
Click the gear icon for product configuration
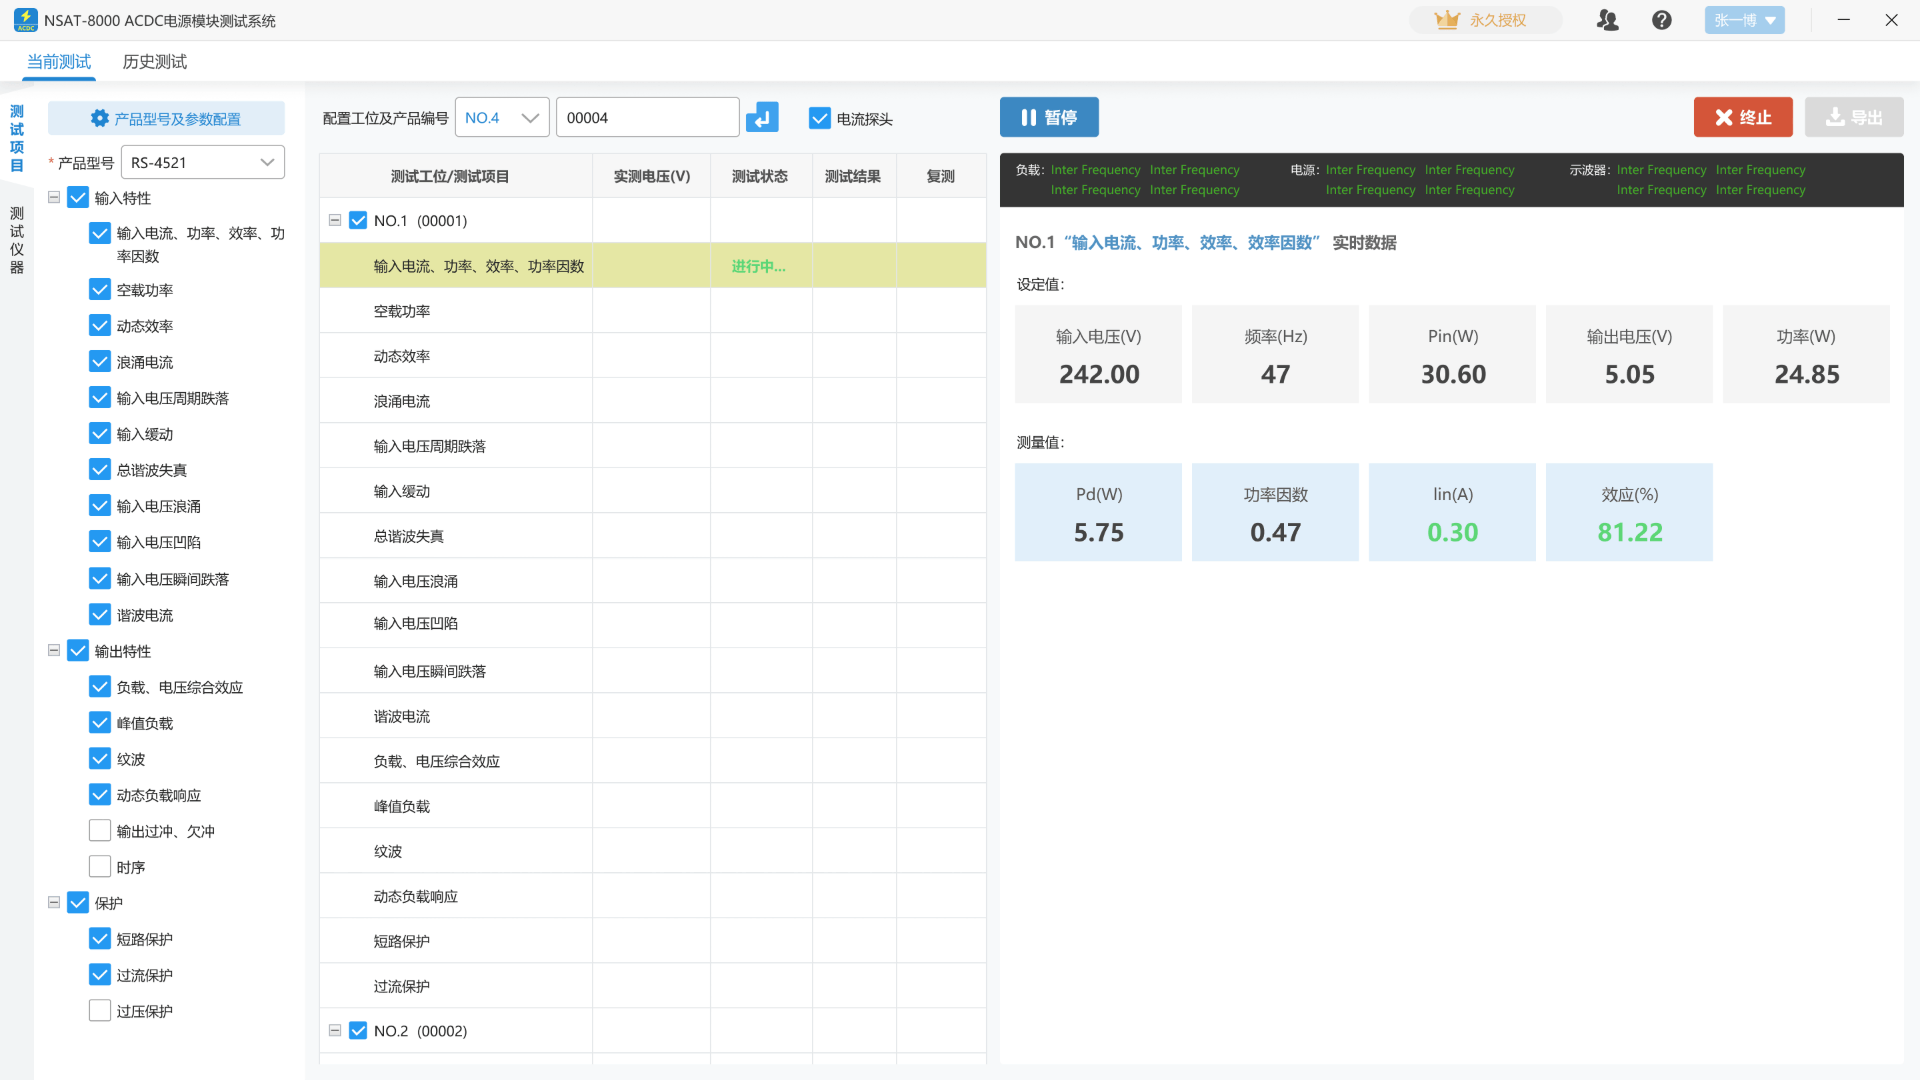pyautogui.click(x=100, y=119)
